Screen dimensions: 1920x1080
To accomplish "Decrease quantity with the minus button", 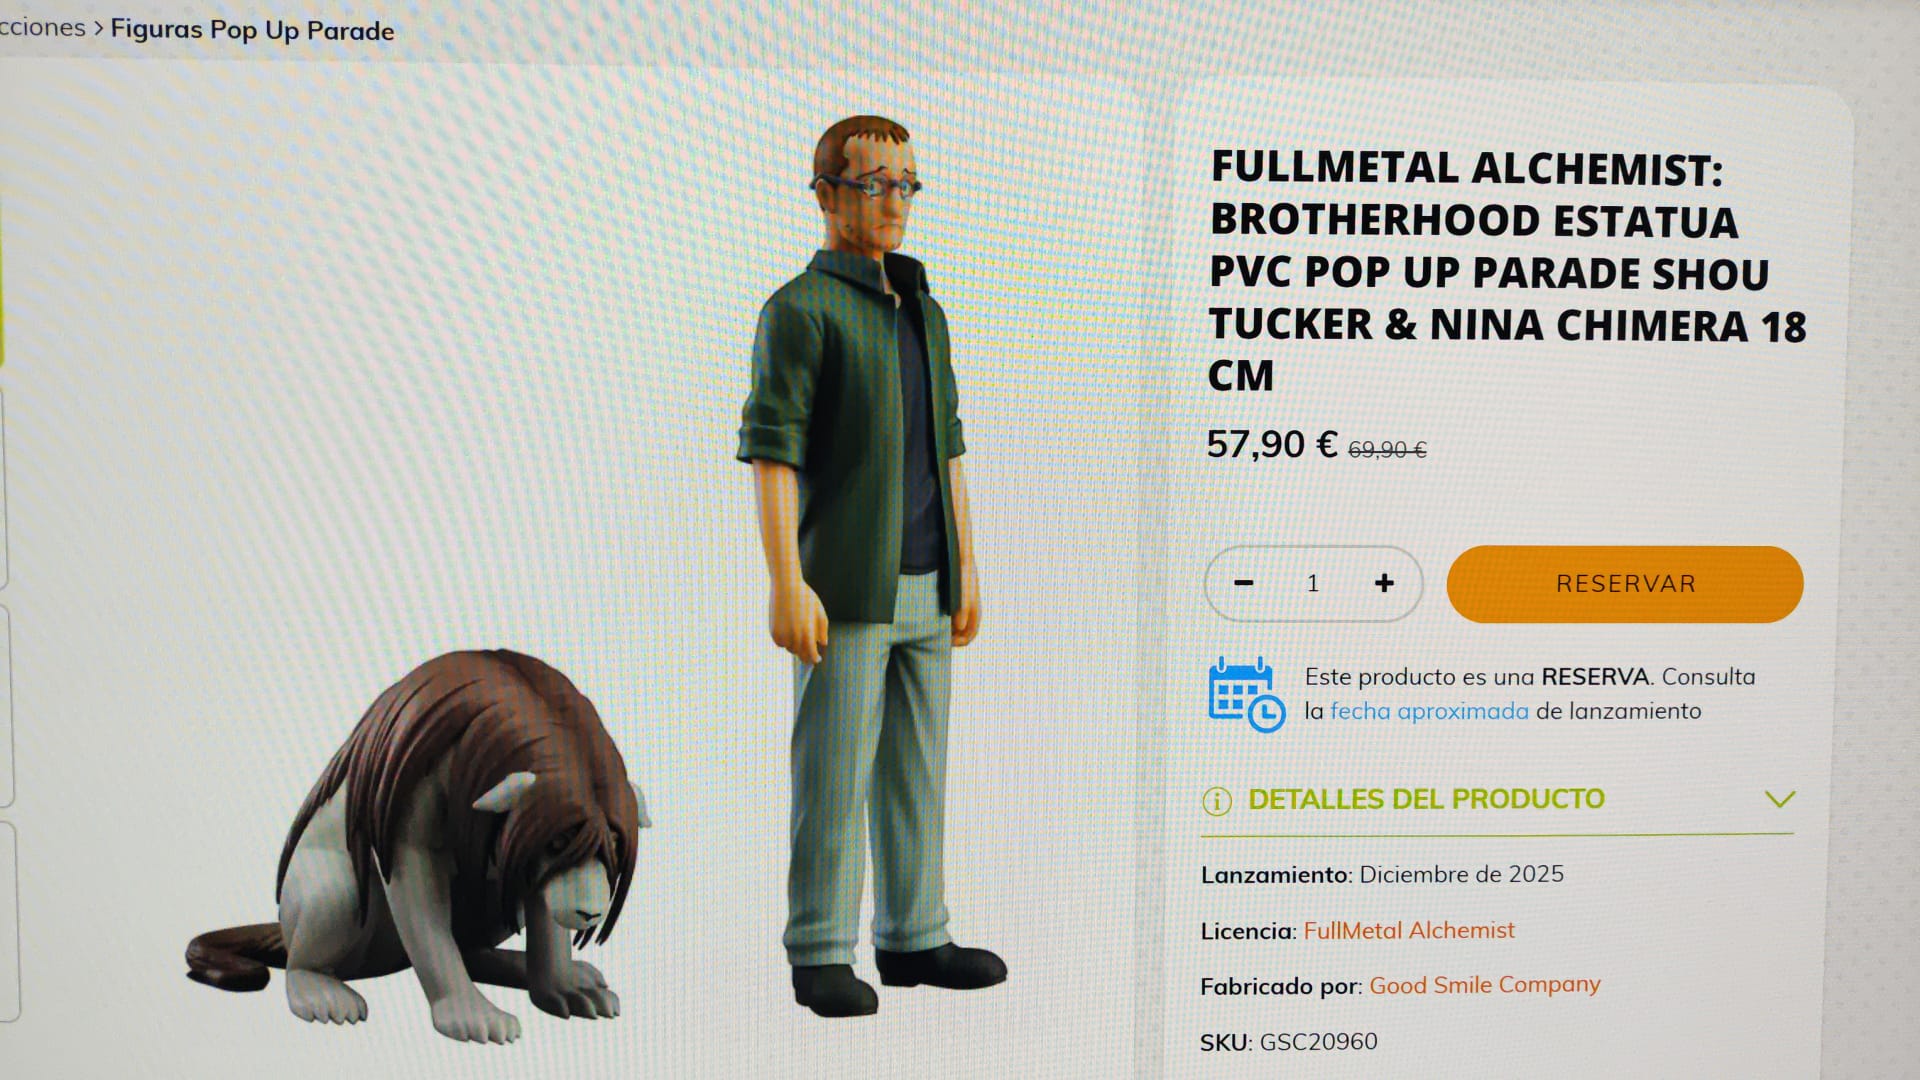I will 1243,583.
